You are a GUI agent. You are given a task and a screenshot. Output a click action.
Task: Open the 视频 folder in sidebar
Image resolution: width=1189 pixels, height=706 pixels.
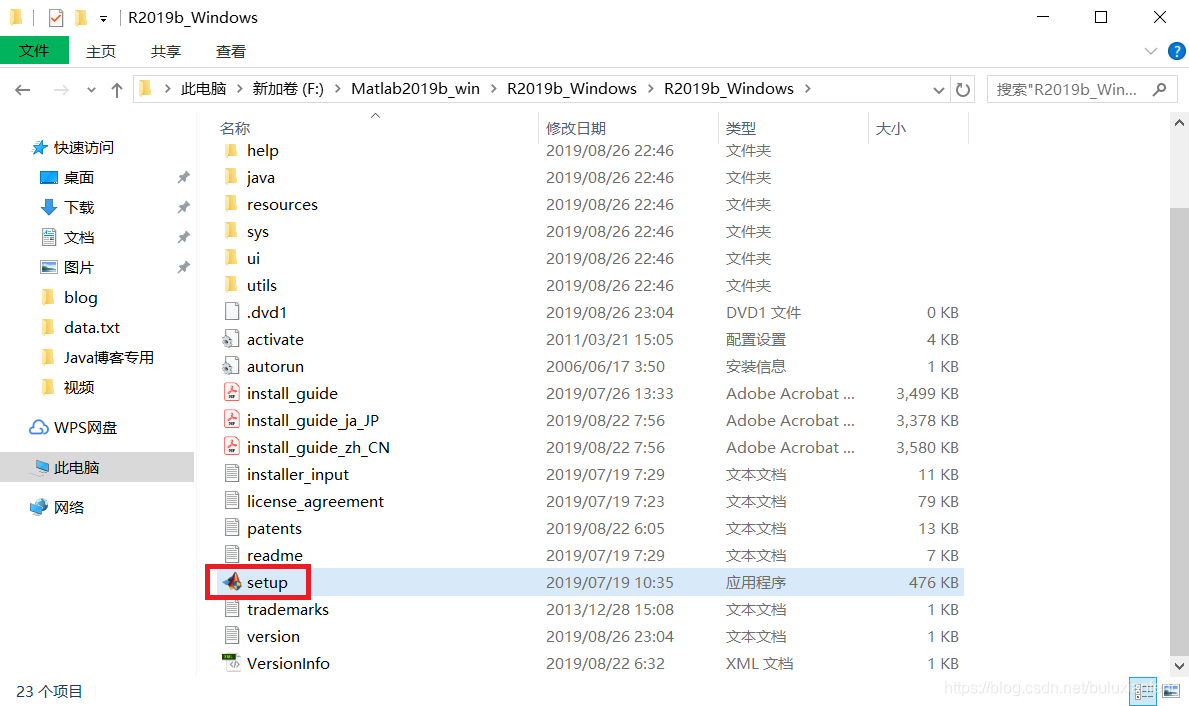tap(67, 388)
